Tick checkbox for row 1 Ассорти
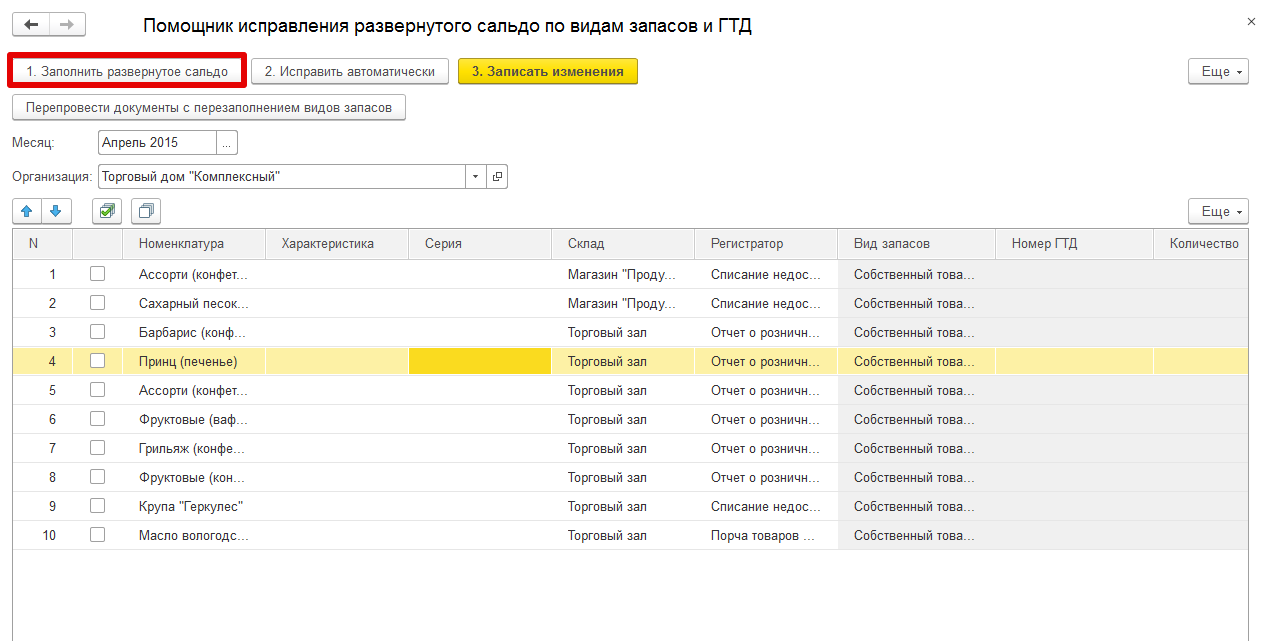1267x641 pixels. point(97,274)
